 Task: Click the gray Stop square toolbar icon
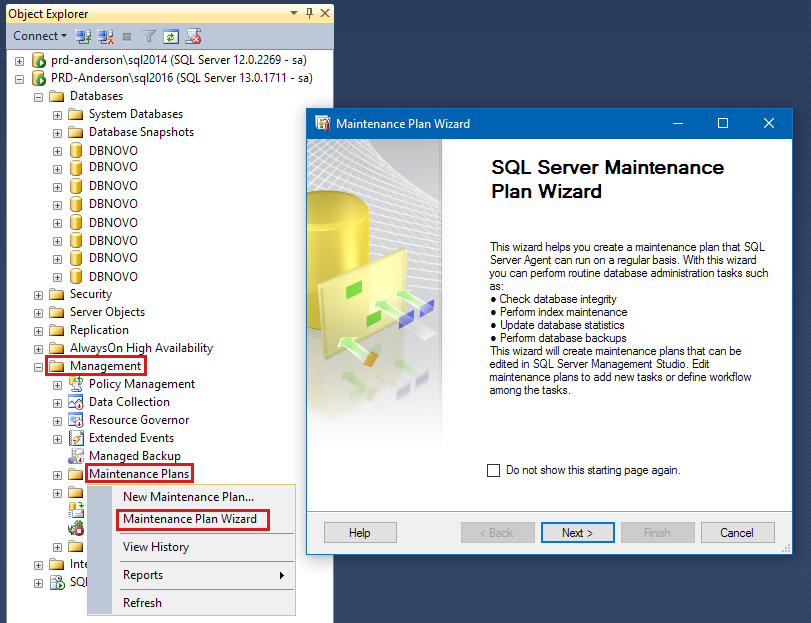[x=127, y=36]
